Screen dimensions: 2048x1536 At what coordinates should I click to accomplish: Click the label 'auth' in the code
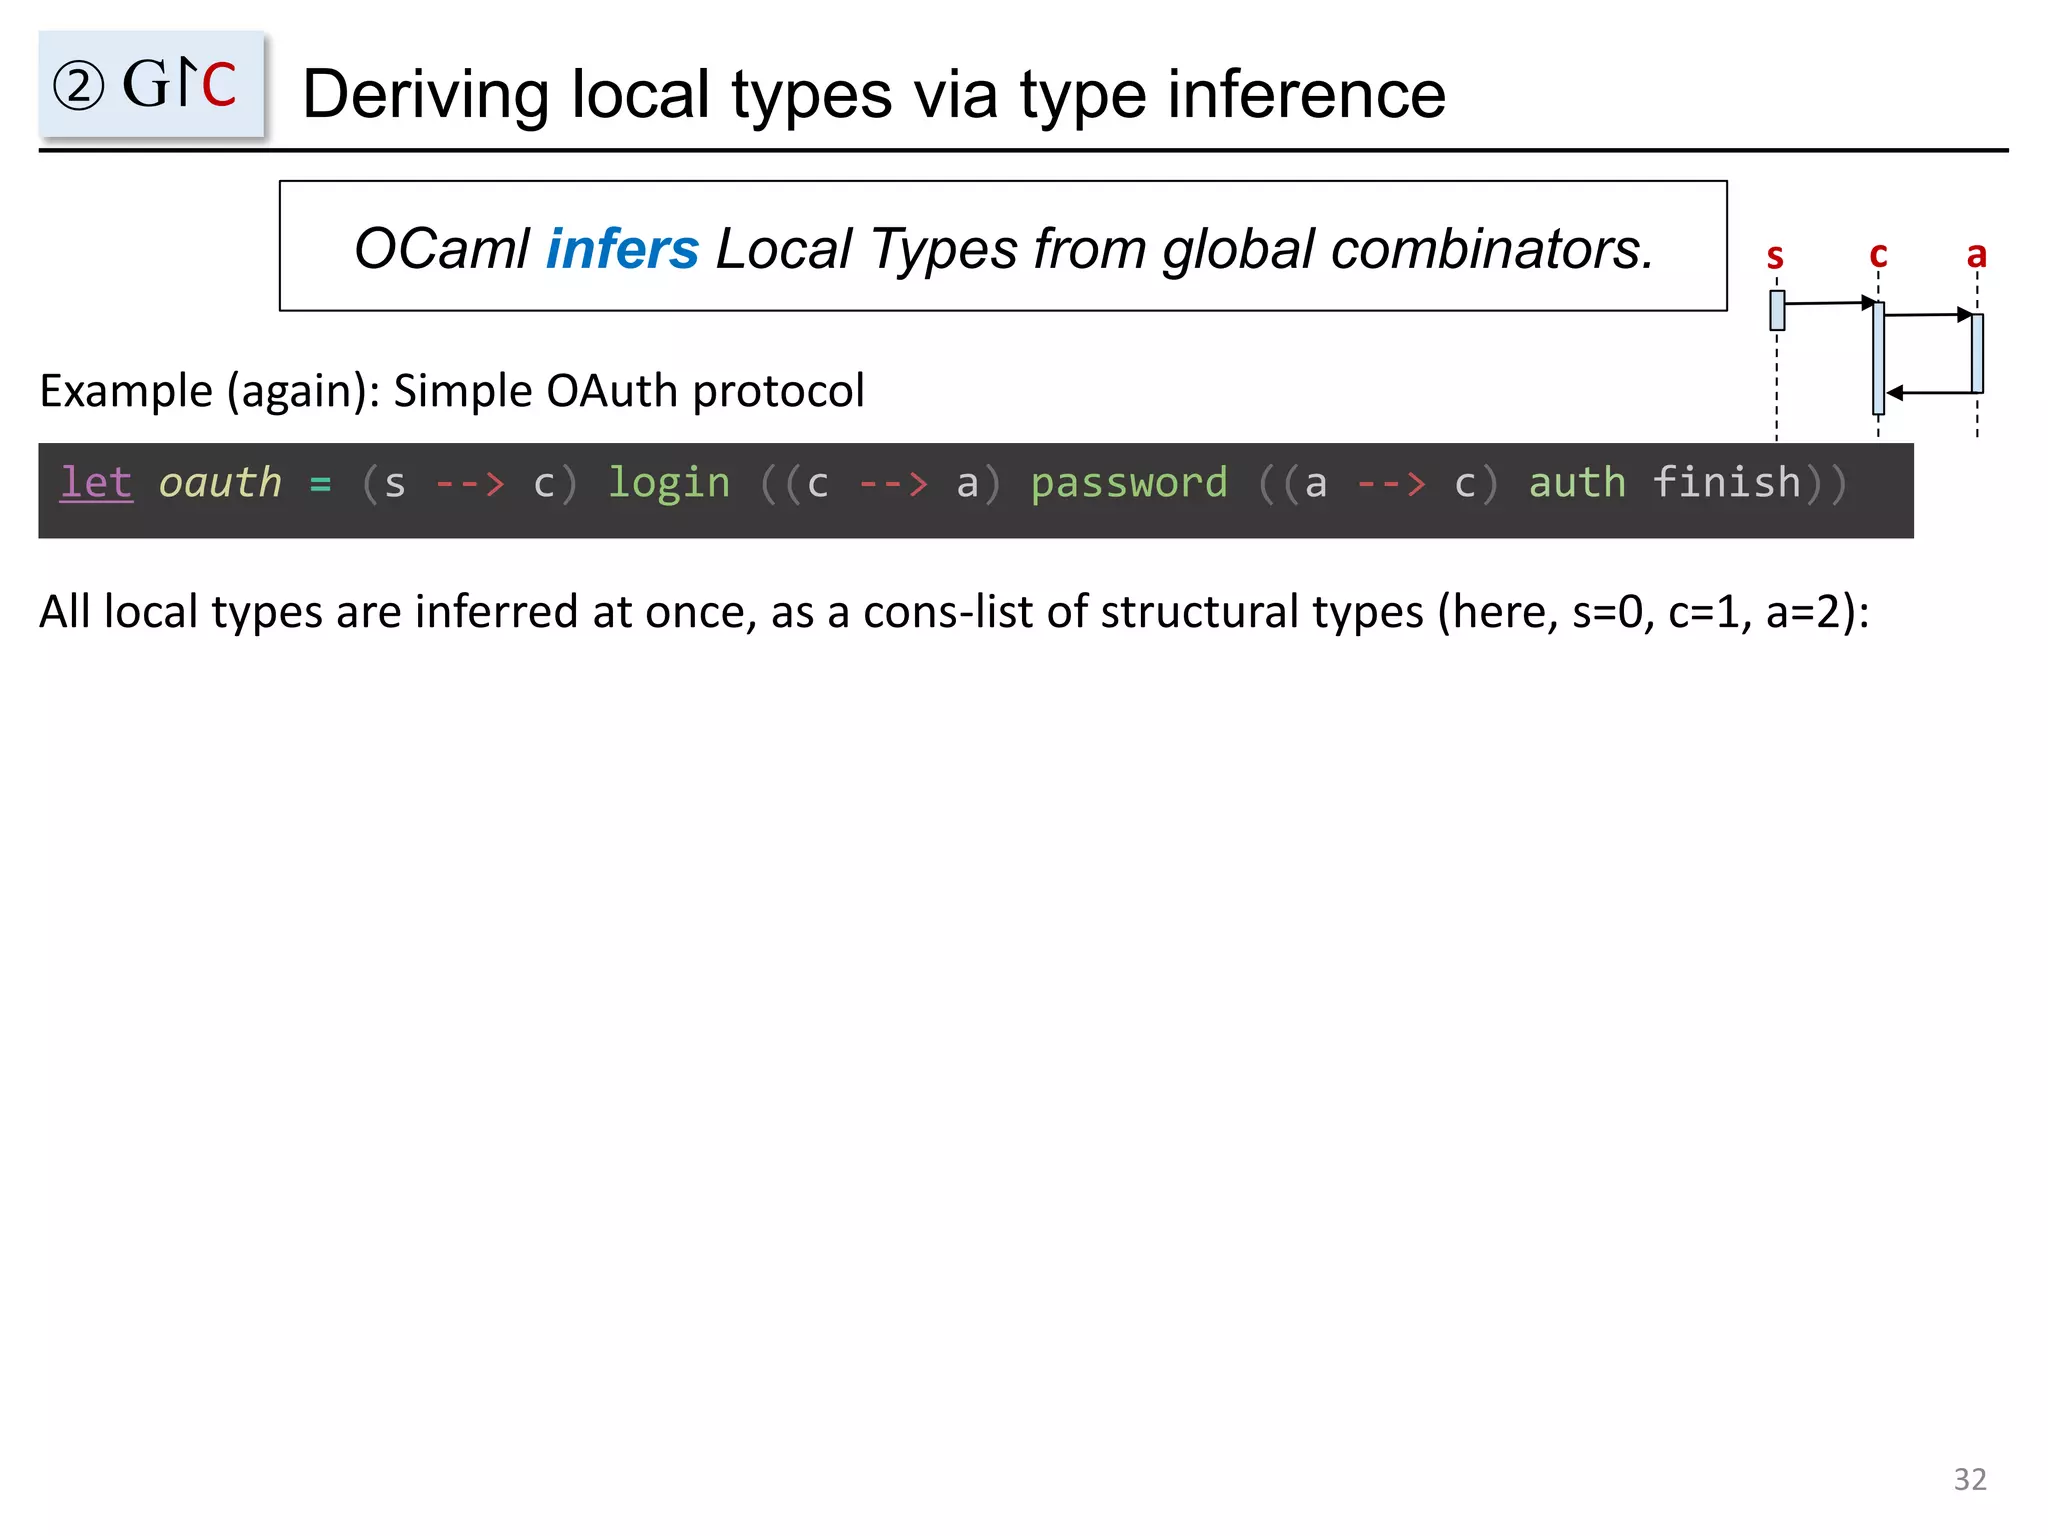[1577, 483]
